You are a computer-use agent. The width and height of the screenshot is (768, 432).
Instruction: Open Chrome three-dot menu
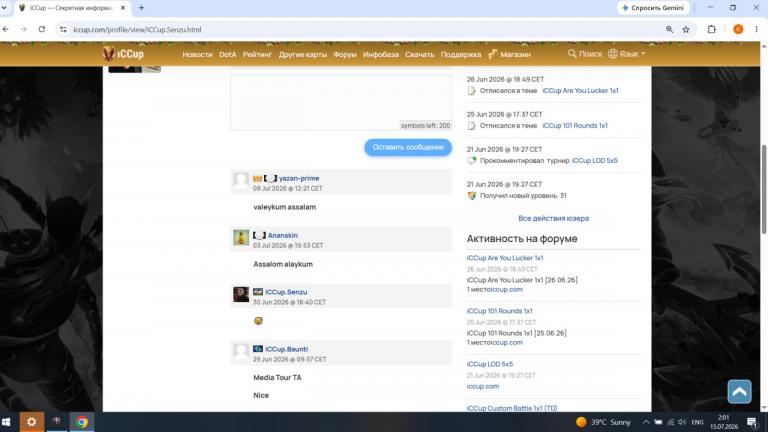click(x=756, y=29)
